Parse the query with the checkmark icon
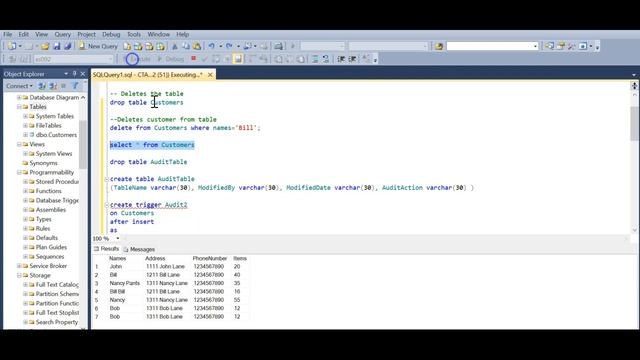640x360 pixels. 204,59
